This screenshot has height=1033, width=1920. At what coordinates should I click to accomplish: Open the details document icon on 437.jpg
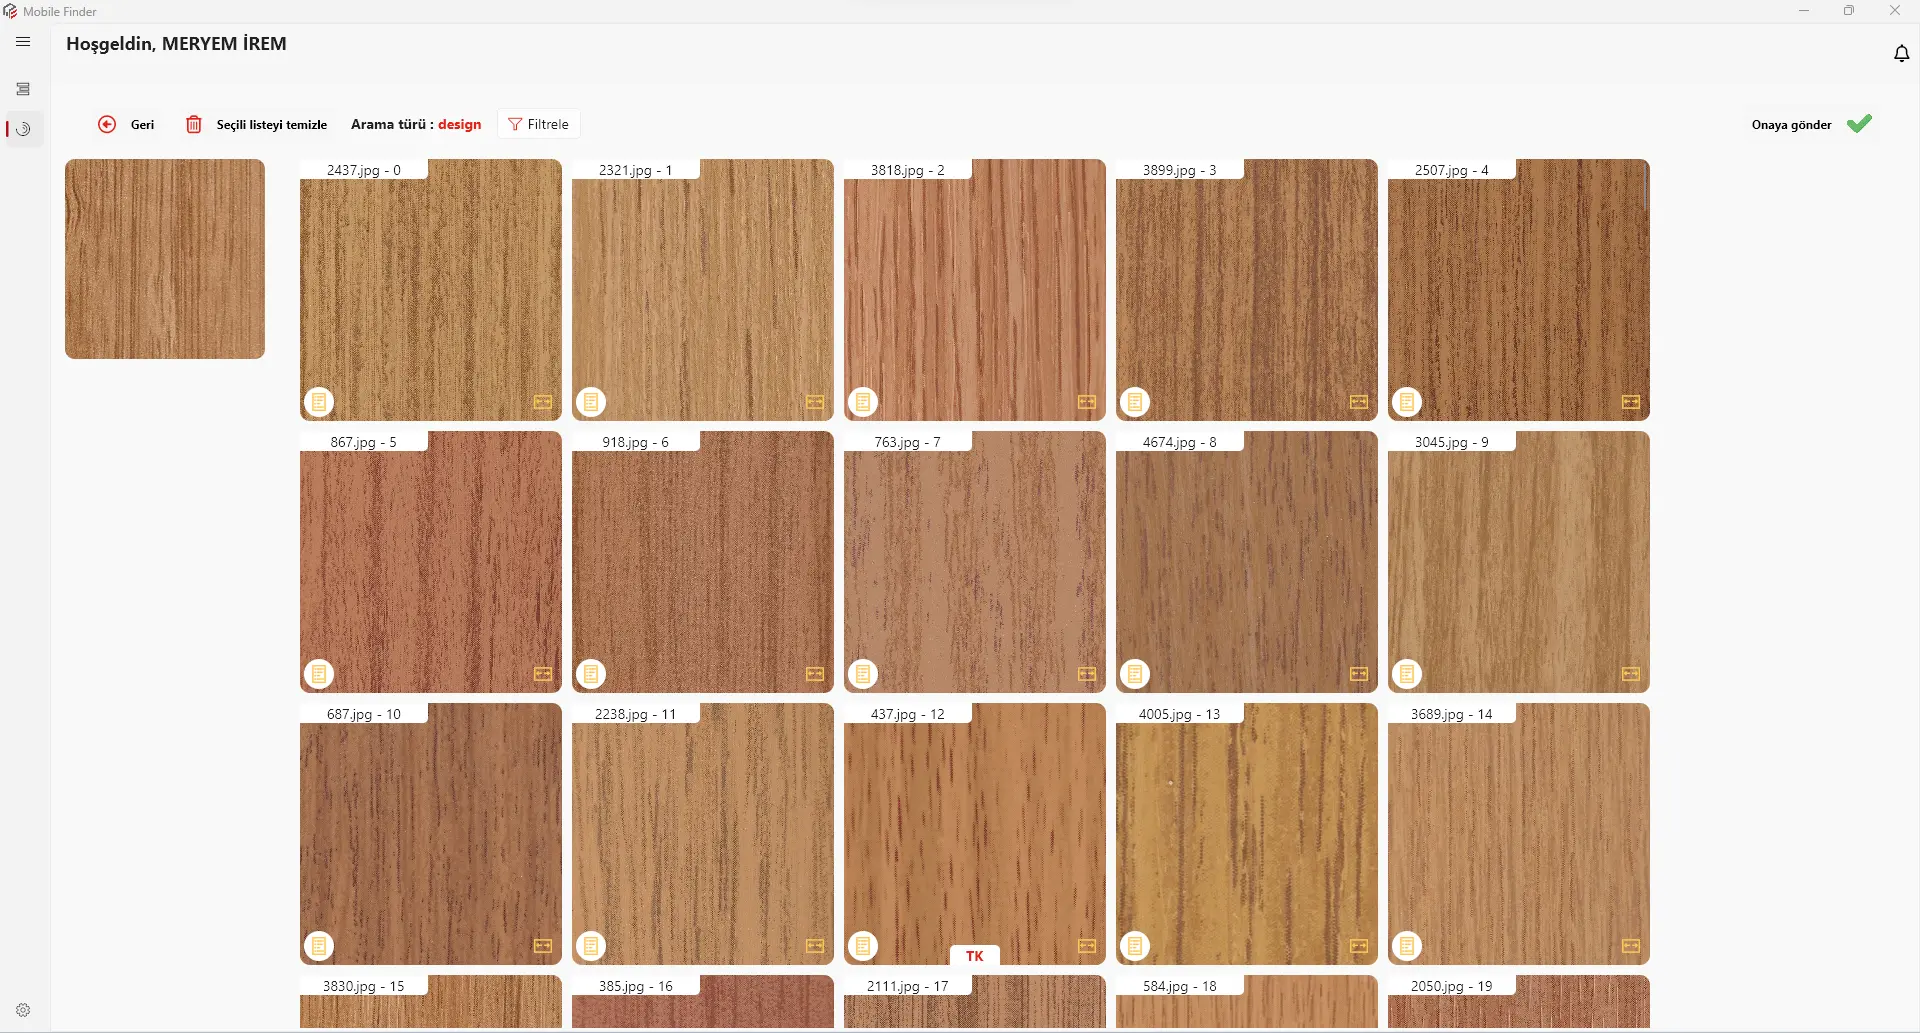click(x=863, y=946)
